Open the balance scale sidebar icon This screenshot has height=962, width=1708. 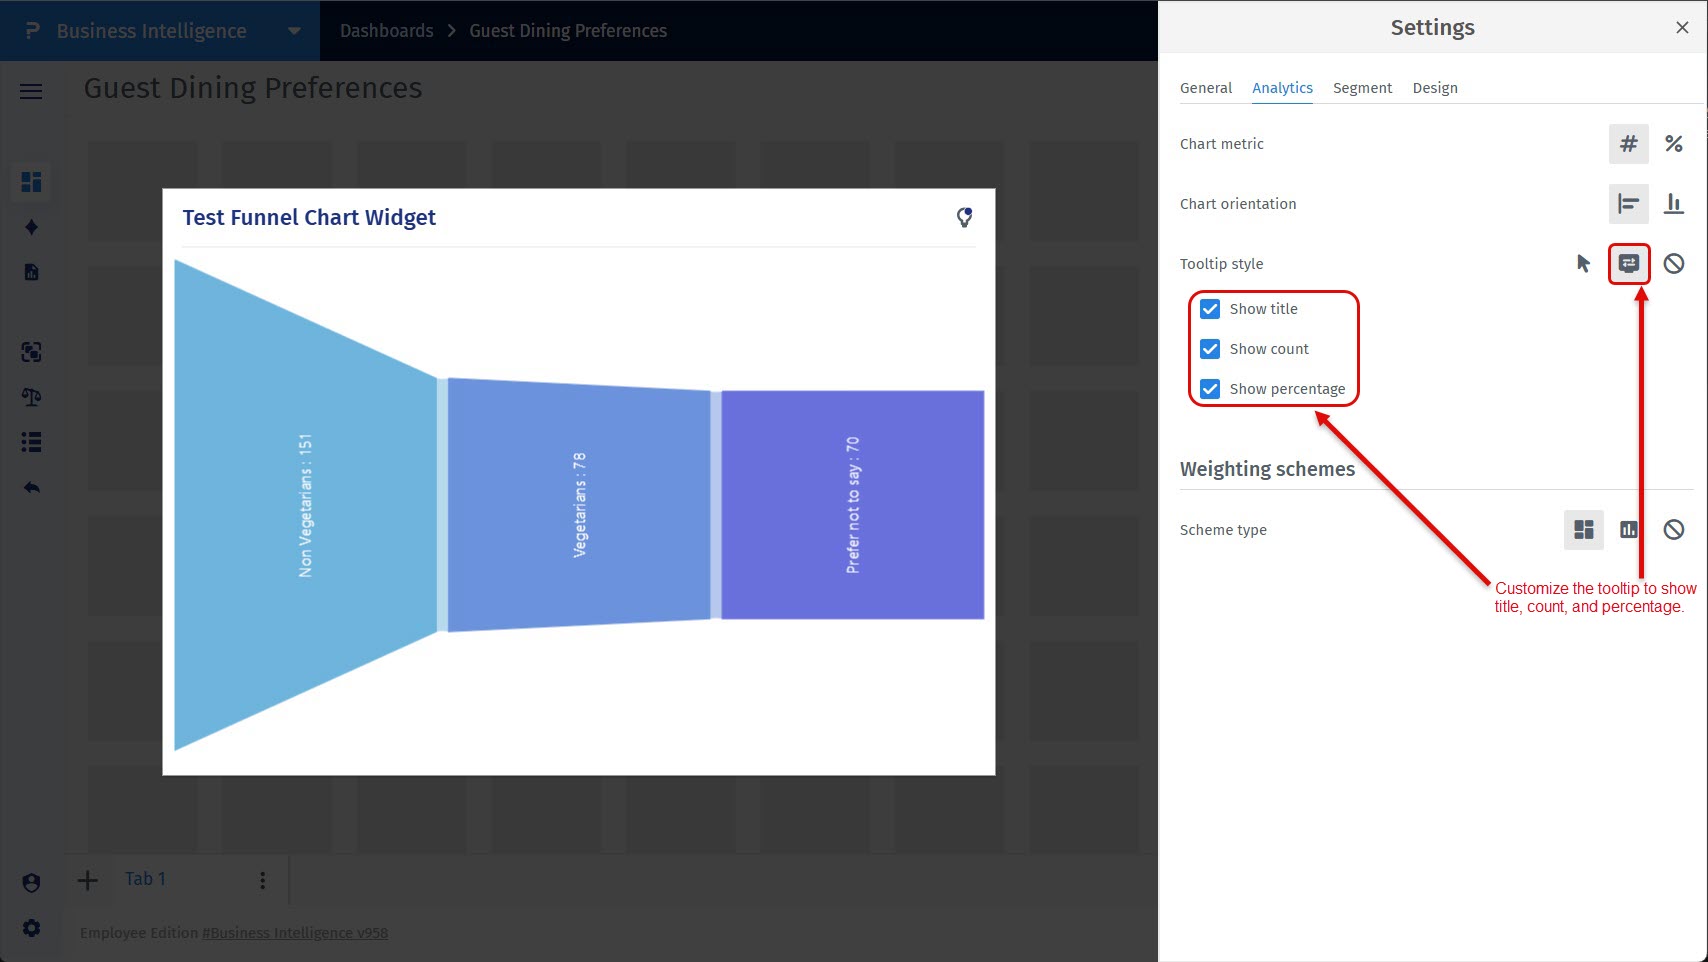(31, 397)
